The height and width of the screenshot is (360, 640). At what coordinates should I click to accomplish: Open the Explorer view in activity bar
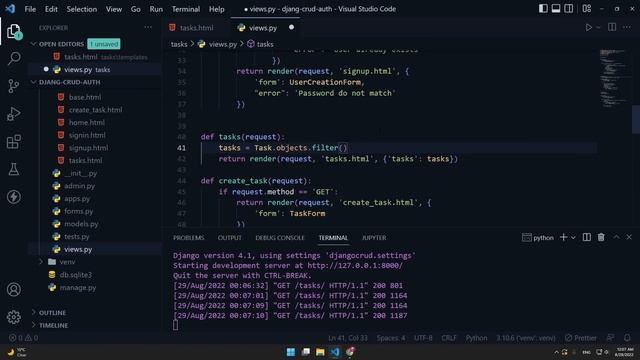tap(13, 31)
